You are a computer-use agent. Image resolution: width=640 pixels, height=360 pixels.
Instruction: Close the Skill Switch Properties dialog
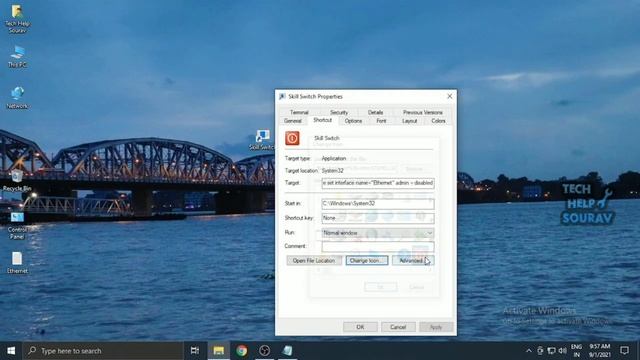tap(449, 96)
